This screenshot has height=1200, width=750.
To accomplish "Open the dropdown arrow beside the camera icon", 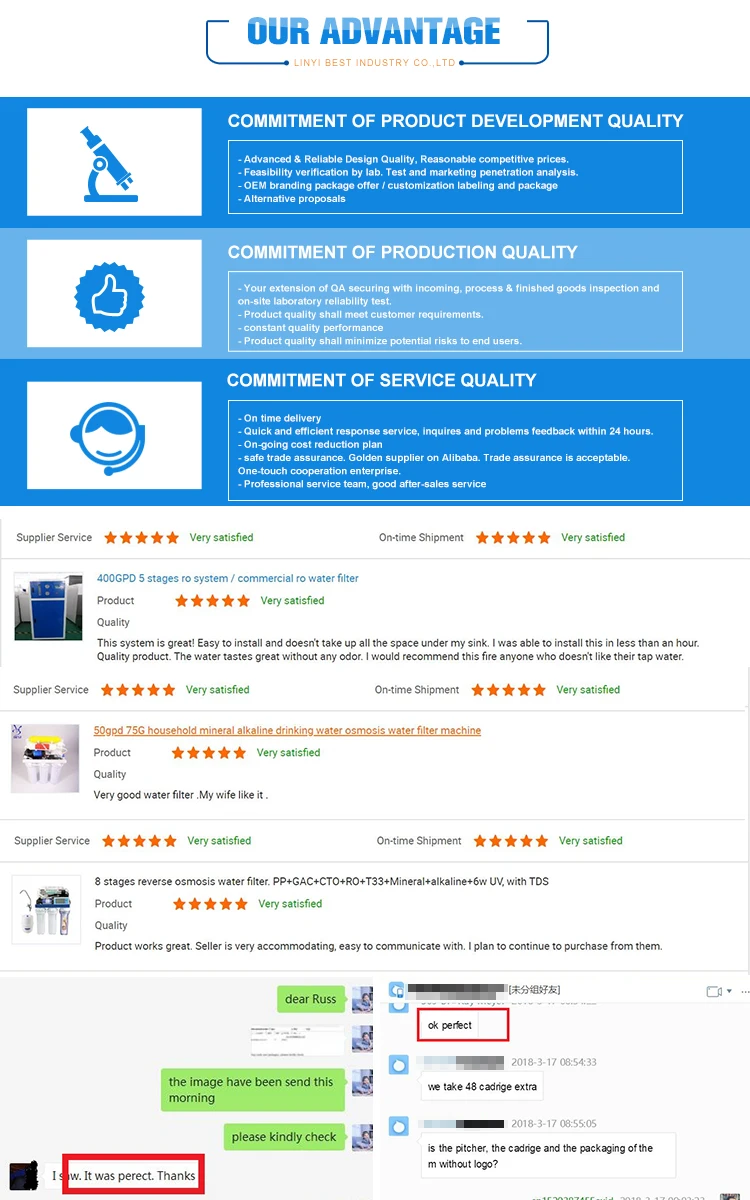I will (x=730, y=991).
